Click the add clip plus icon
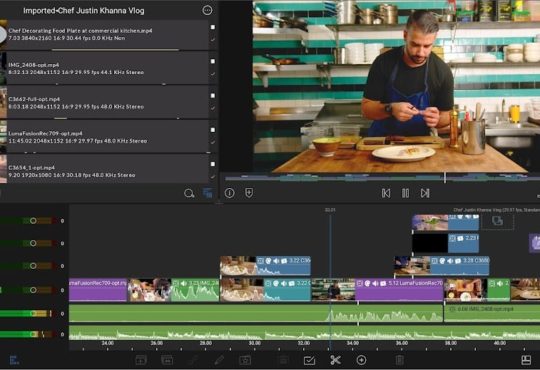Screen dimensions: 540x370 [361, 360]
